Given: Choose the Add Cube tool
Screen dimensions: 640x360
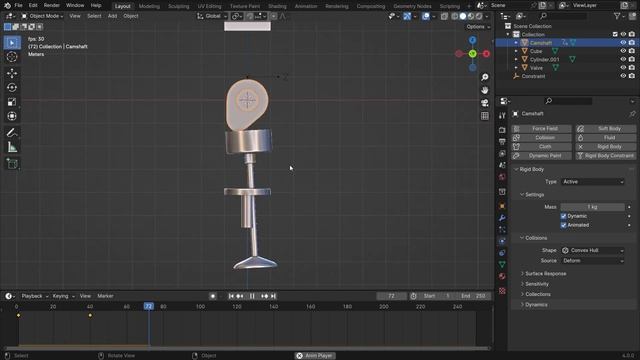Looking at the screenshot, I should click(x=12, y=164).
